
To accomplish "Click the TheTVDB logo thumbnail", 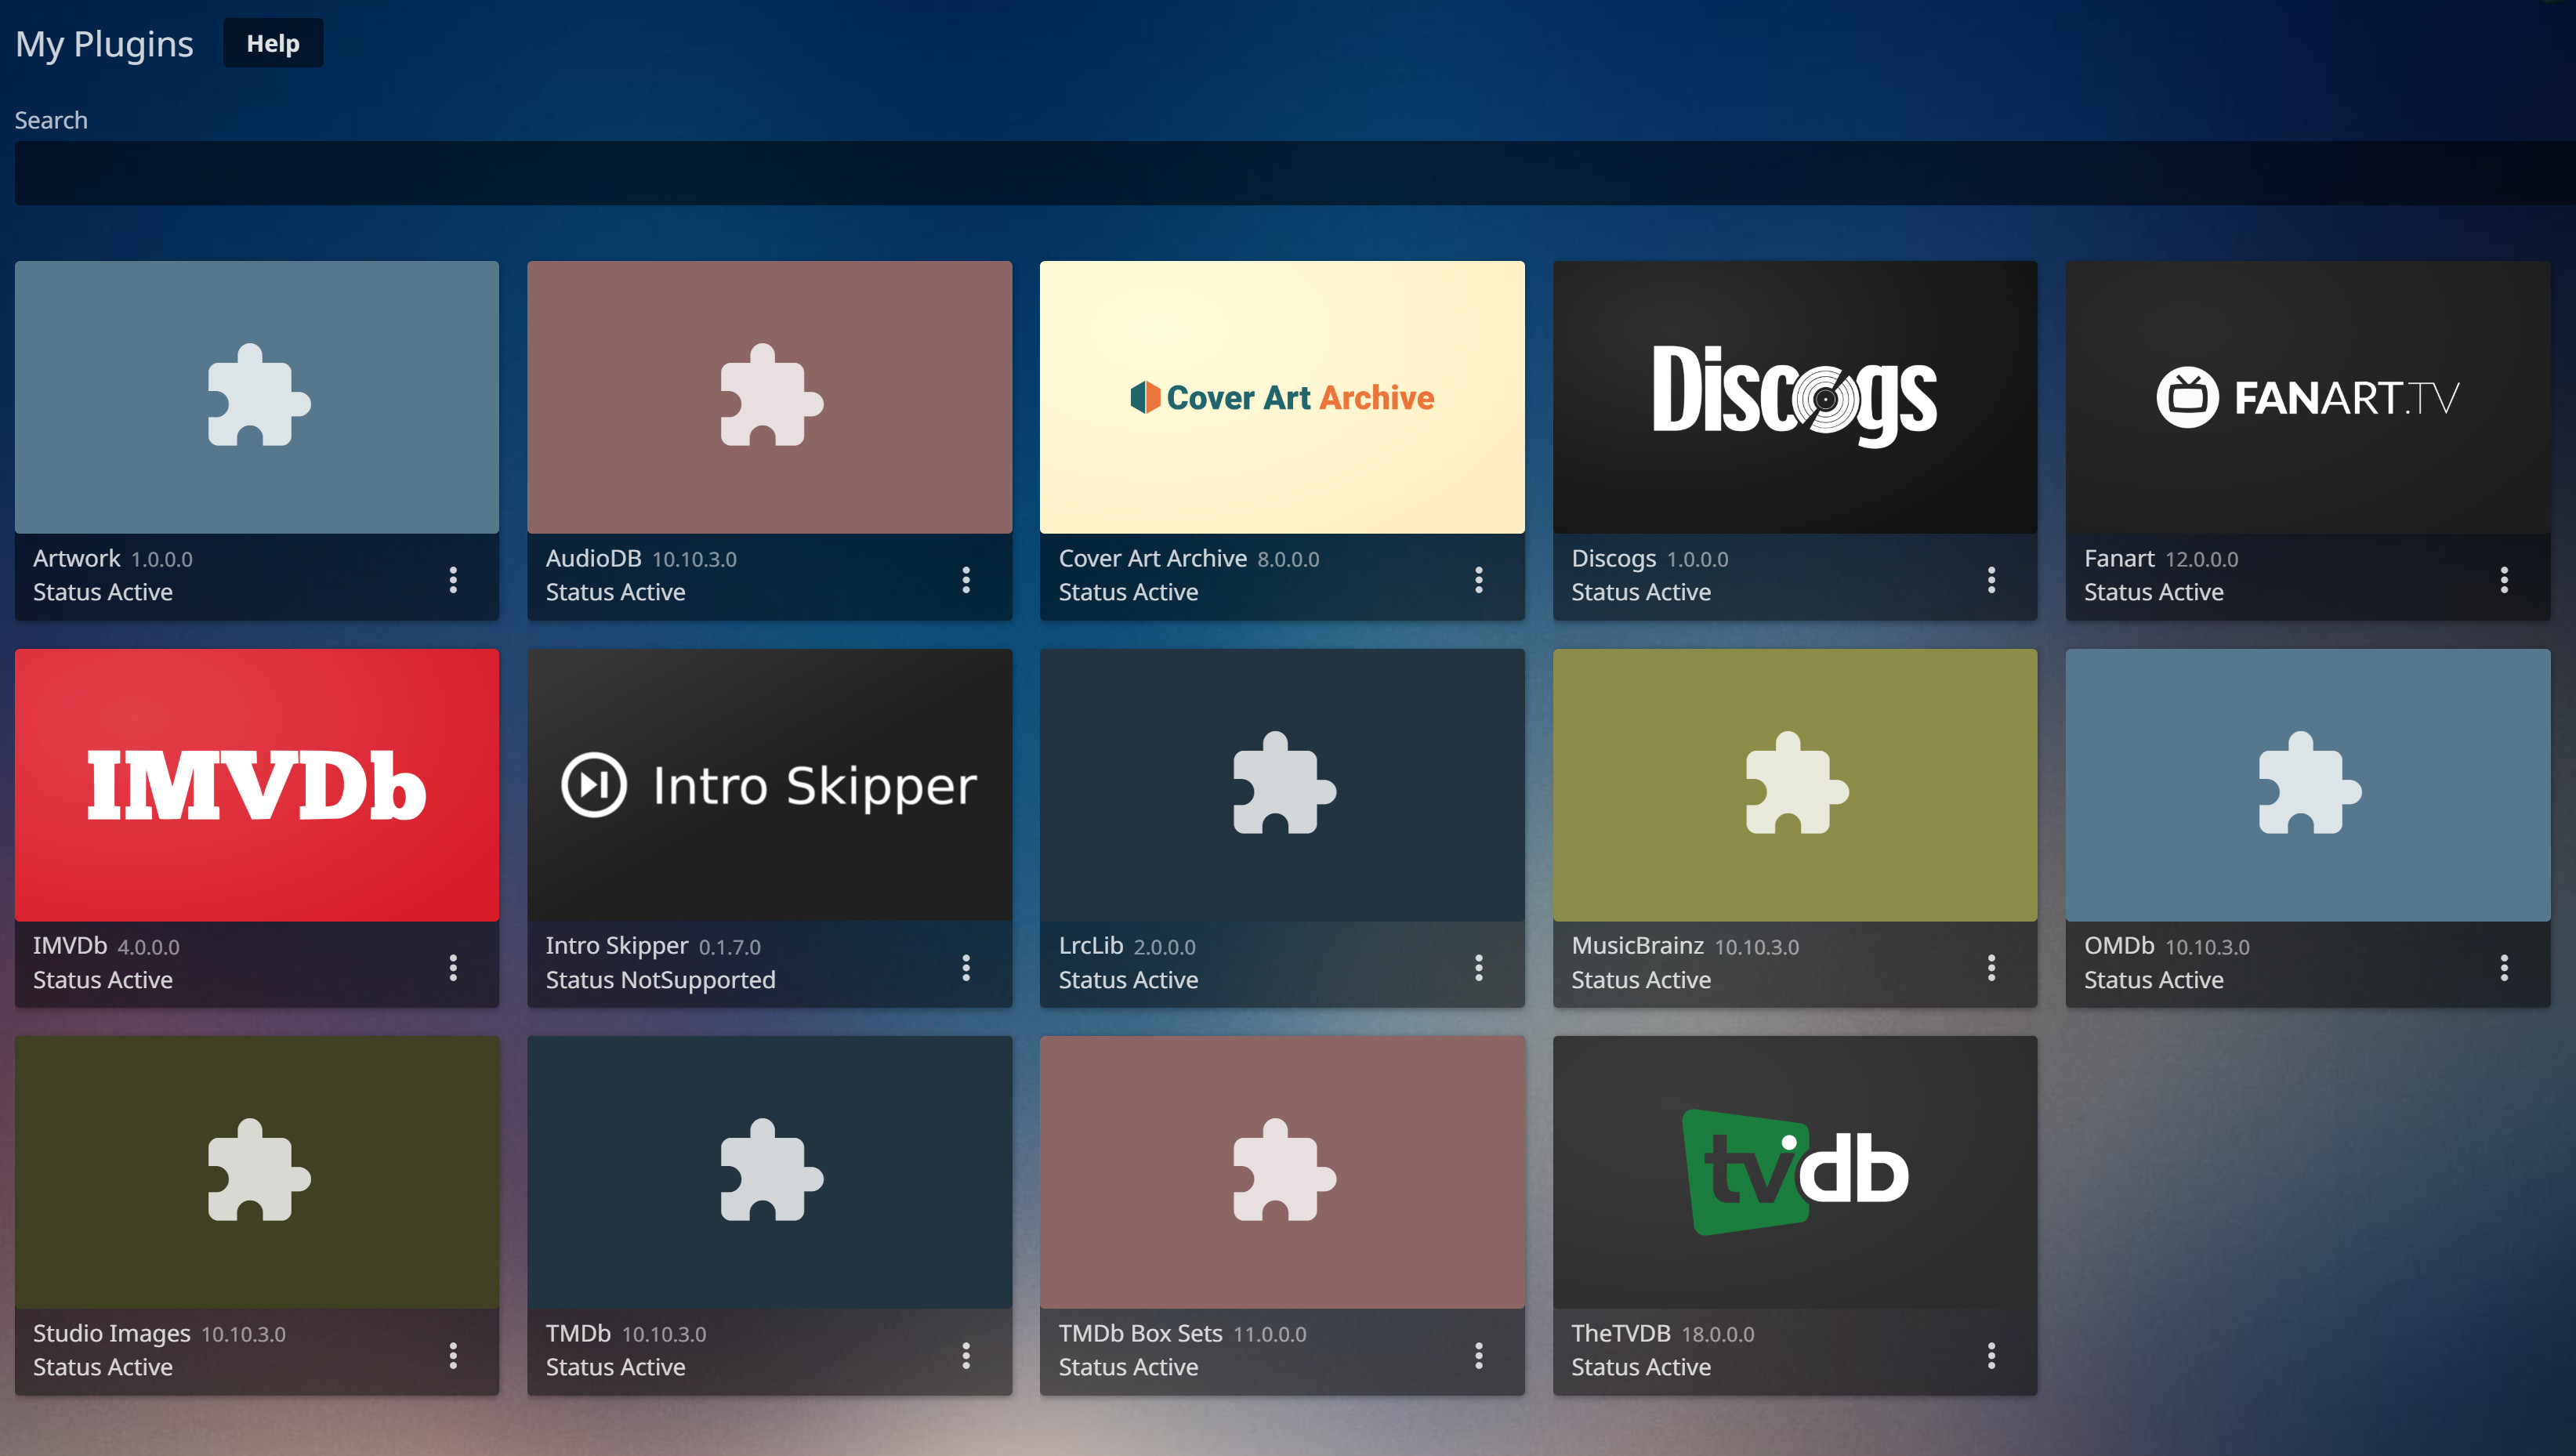I will [x=1794, y=1172].
